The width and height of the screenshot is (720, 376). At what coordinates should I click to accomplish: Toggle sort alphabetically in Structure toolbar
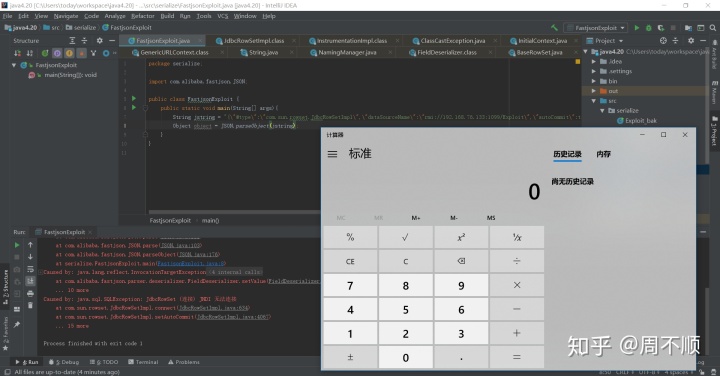(x=30, y=53)
